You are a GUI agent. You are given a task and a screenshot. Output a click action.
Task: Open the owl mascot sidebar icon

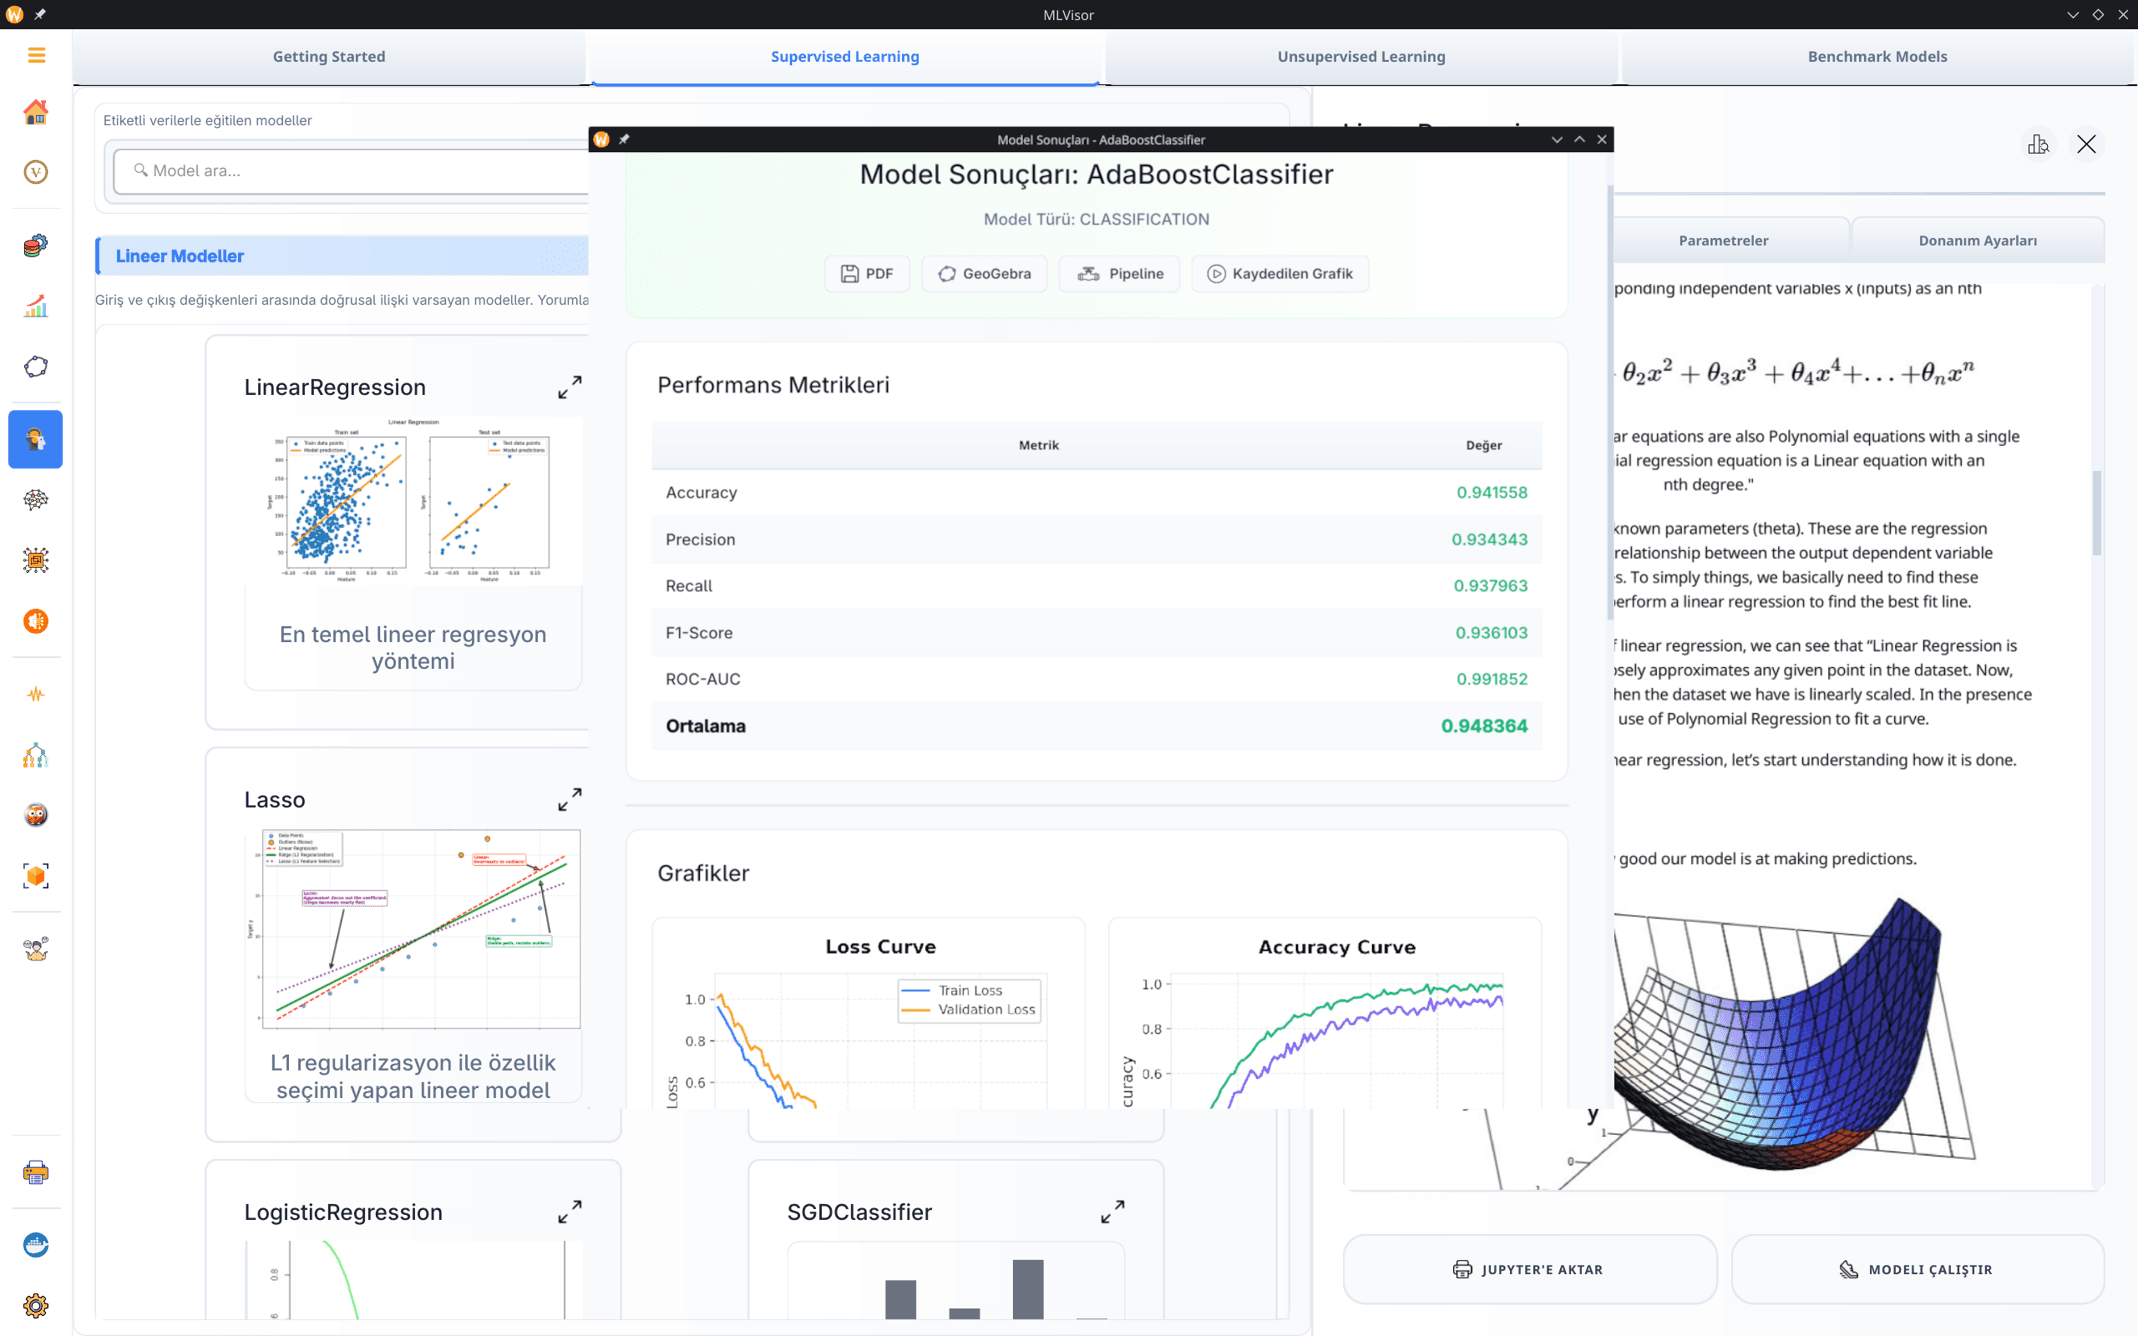[x=36, y=815]
